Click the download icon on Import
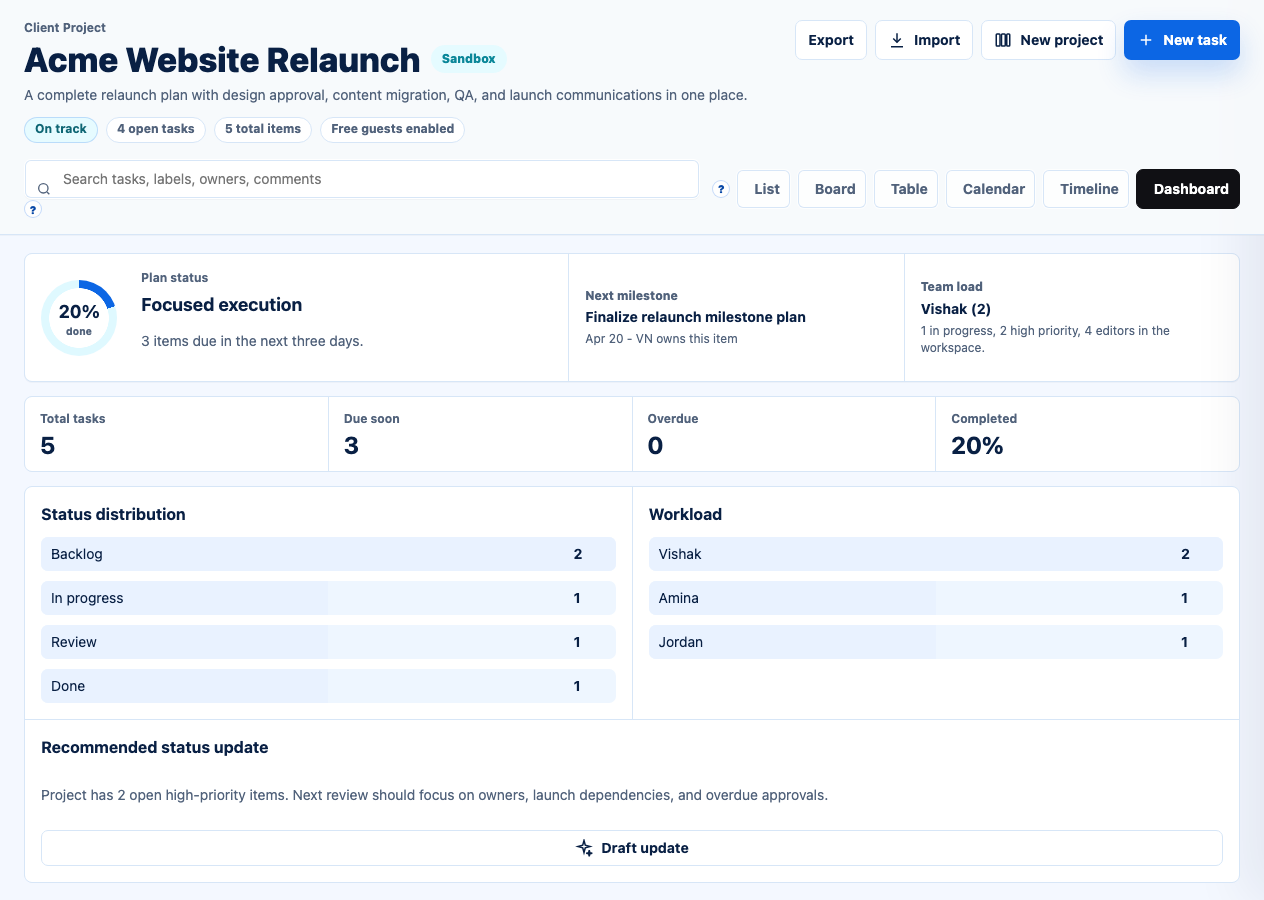 coord(897,40)
